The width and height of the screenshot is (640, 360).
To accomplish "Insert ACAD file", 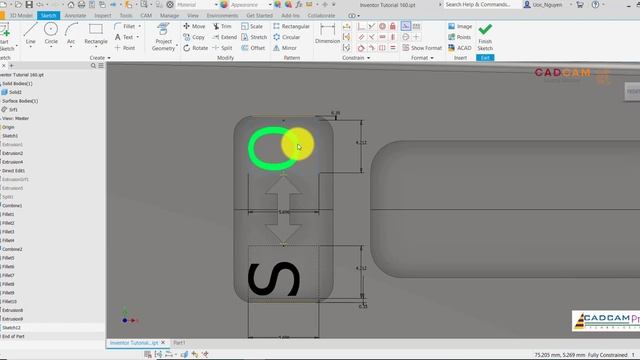I will pos(460,48).
